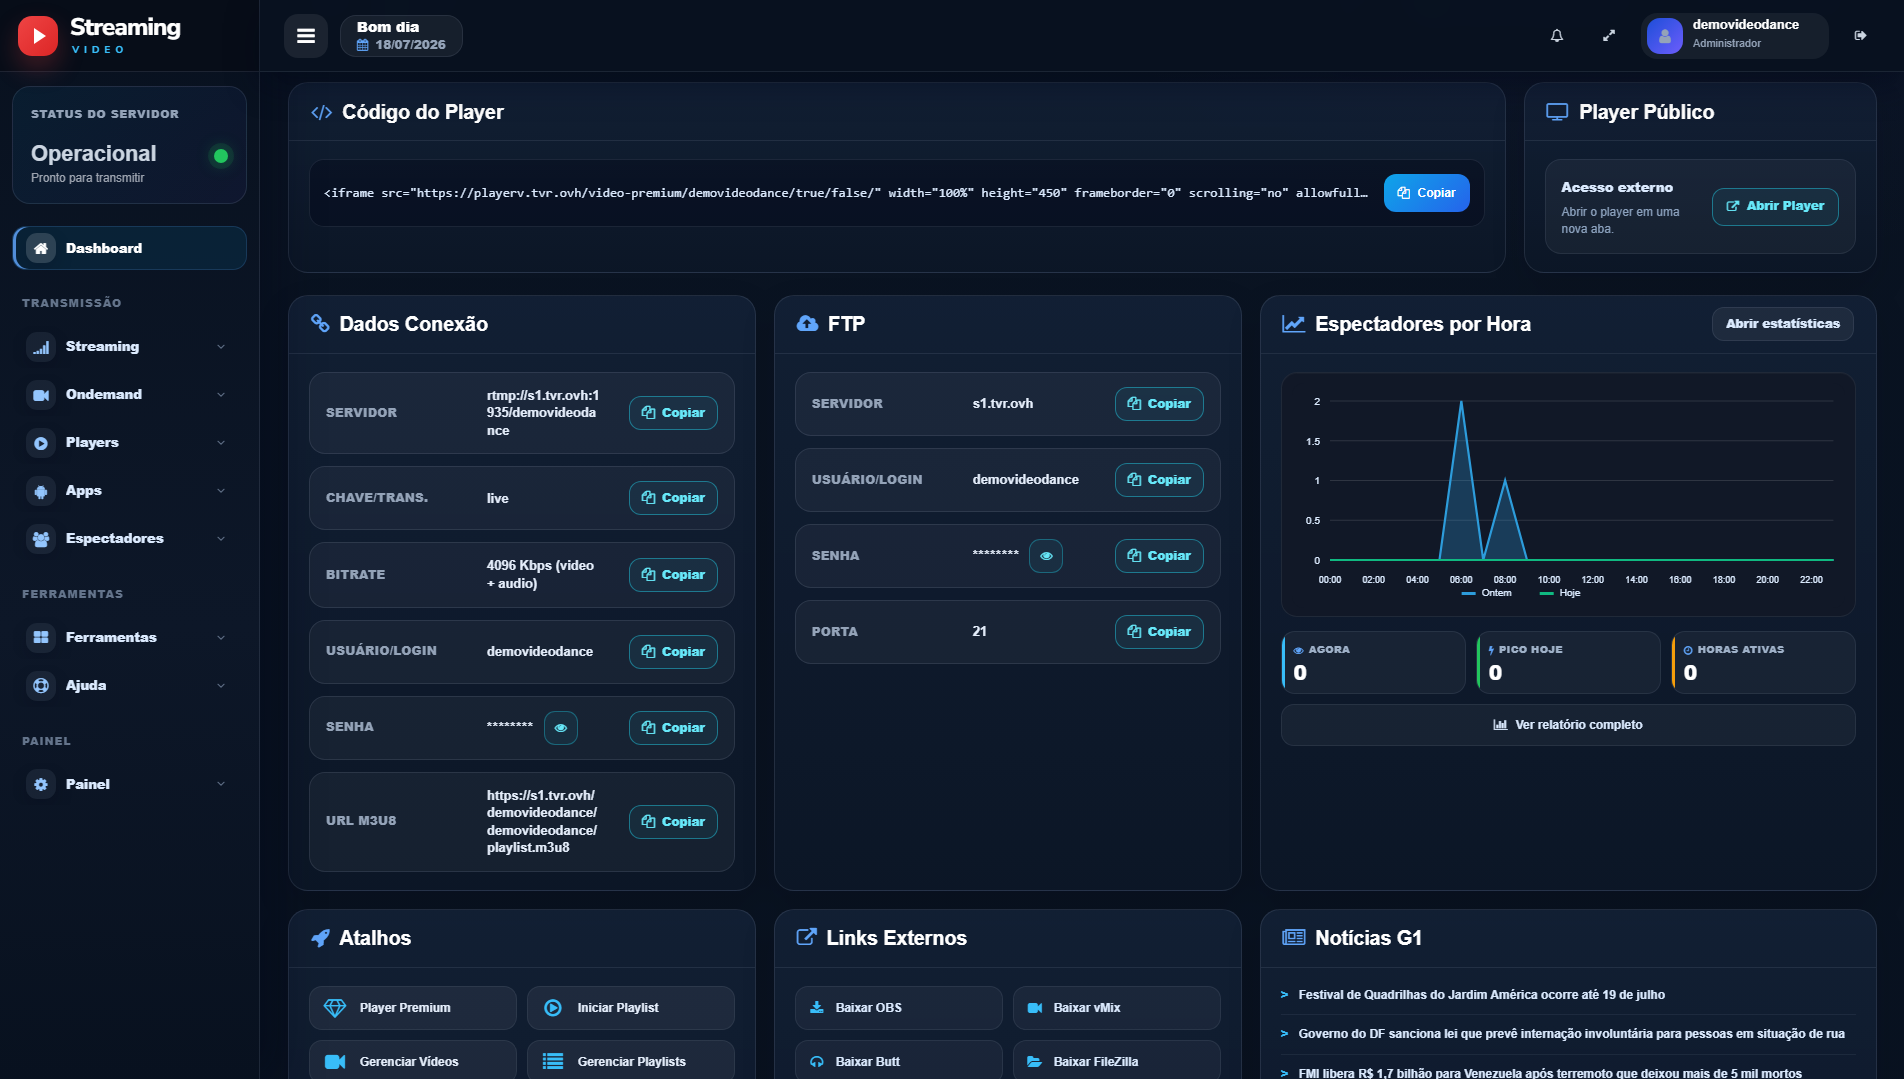Click the Iniciar Playlist shortcut
This screenshot has width=1904, height=1079.
[631, 1008]
